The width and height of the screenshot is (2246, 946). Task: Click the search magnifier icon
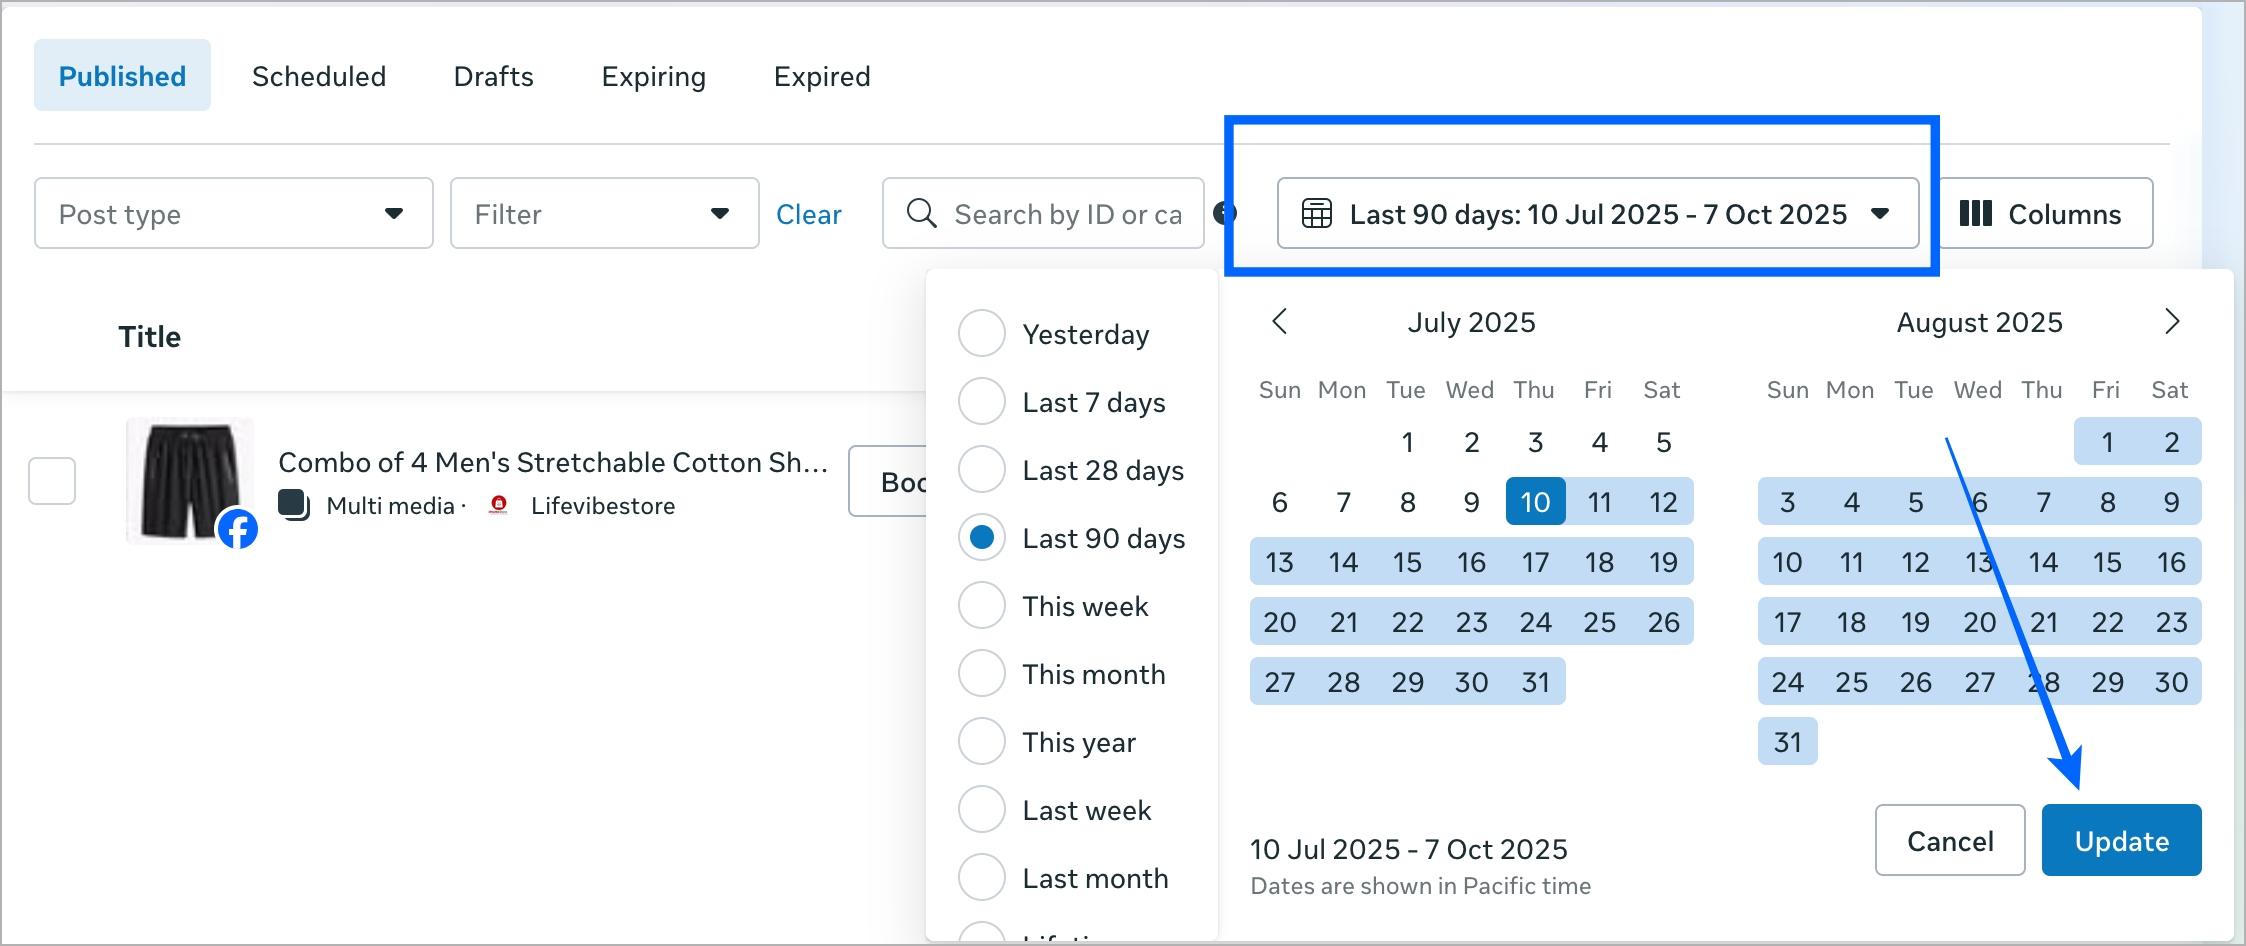coord(921,213)
